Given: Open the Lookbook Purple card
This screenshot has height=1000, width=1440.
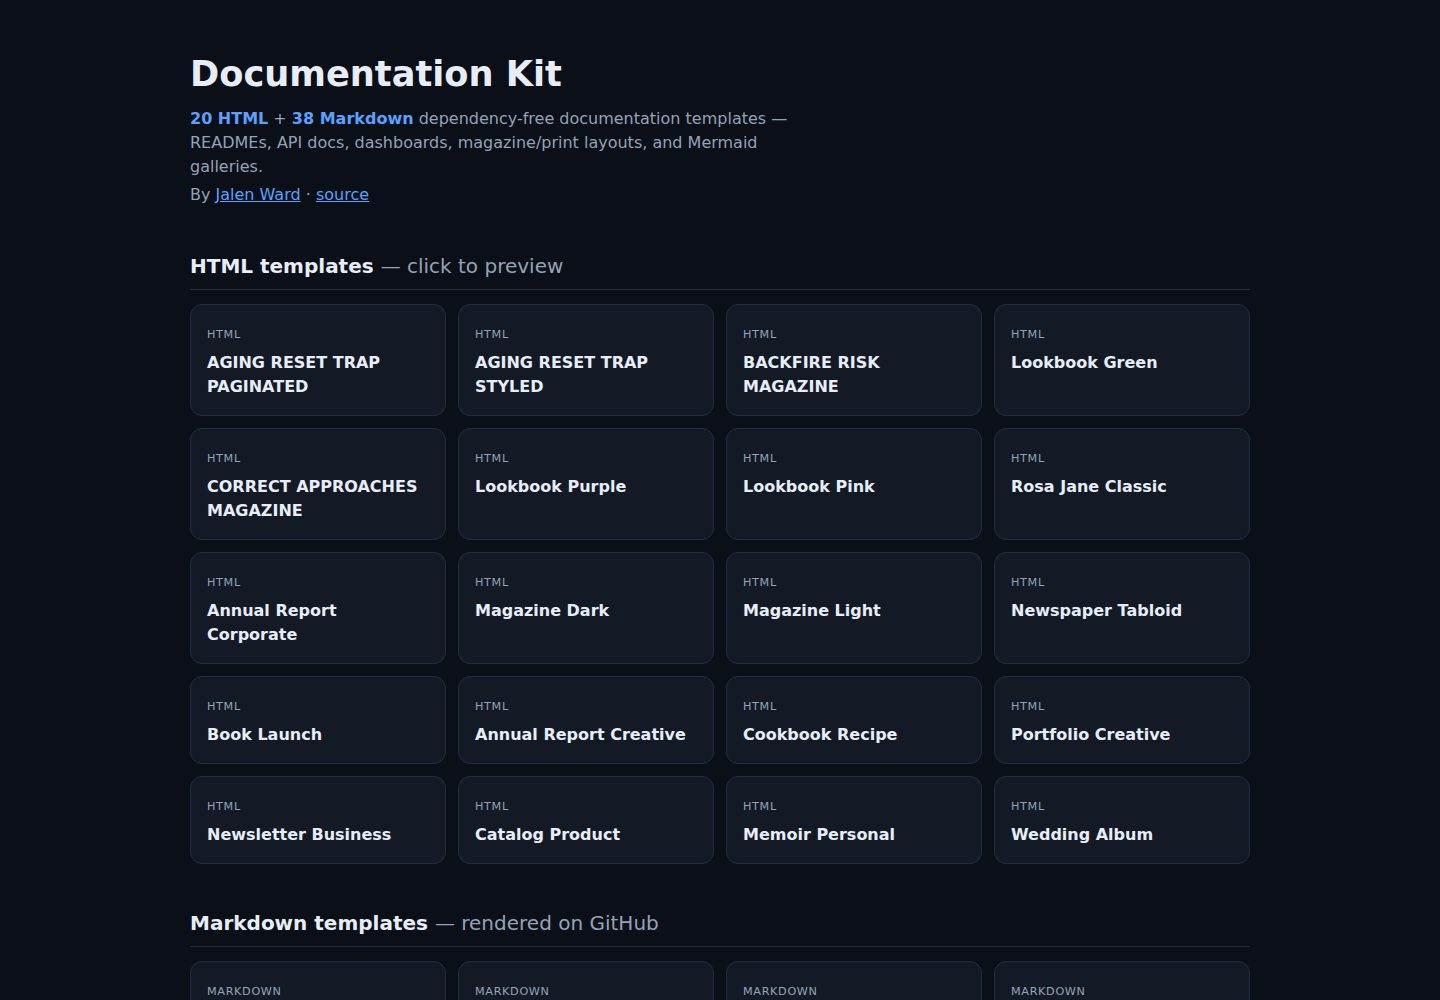Looking at the screenshot, I should pos(586,484).
